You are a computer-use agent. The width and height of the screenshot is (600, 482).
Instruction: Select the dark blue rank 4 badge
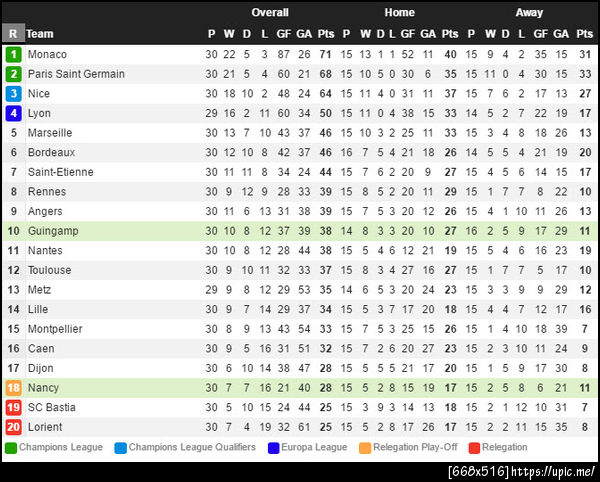(x=13, y=113)
